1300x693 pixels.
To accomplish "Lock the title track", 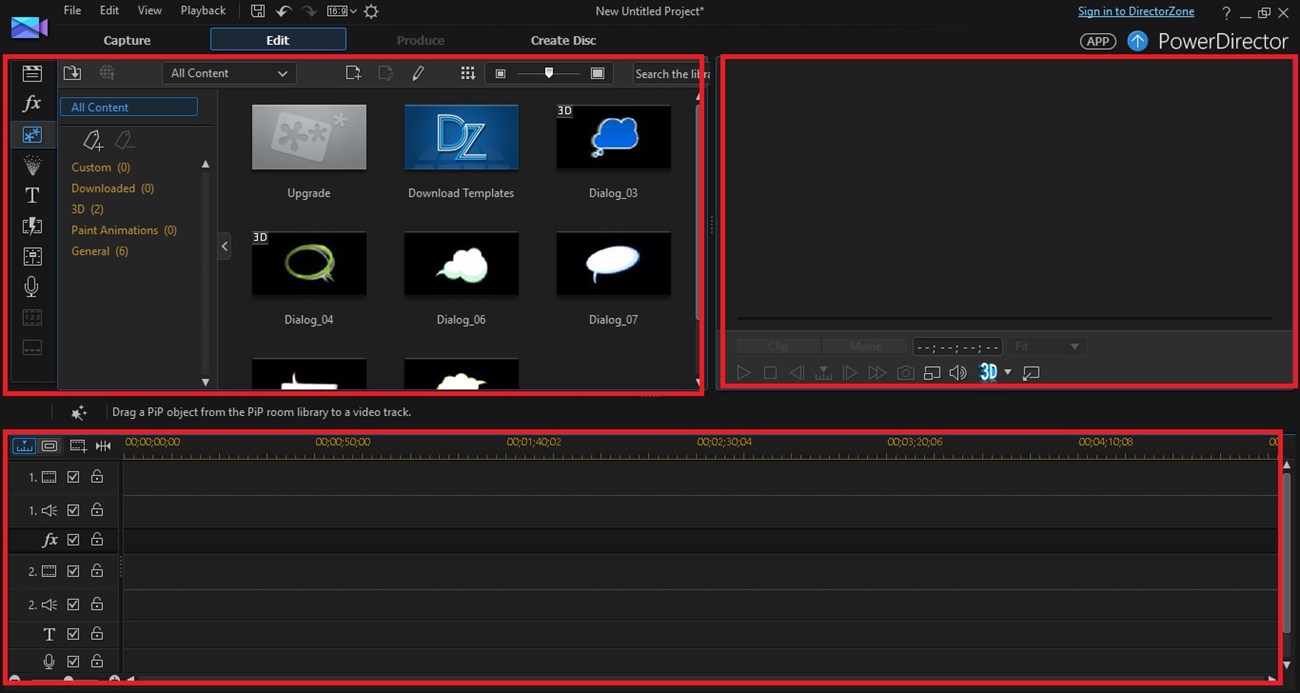I will click(x=97, y=634).
